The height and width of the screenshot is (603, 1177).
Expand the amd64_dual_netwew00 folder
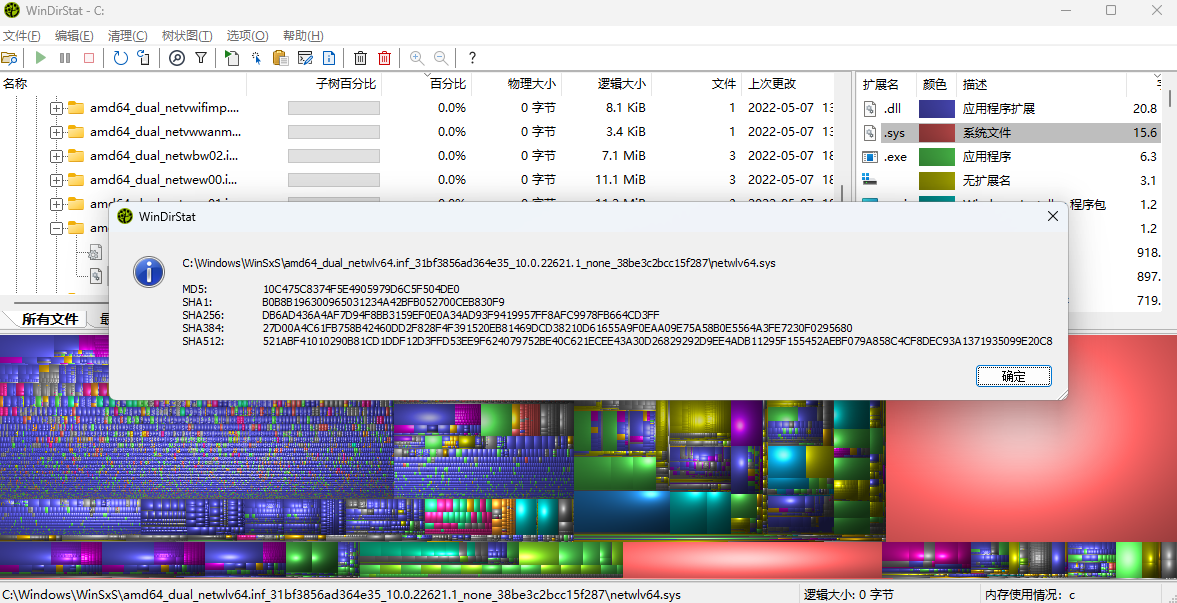click(57, 180)
